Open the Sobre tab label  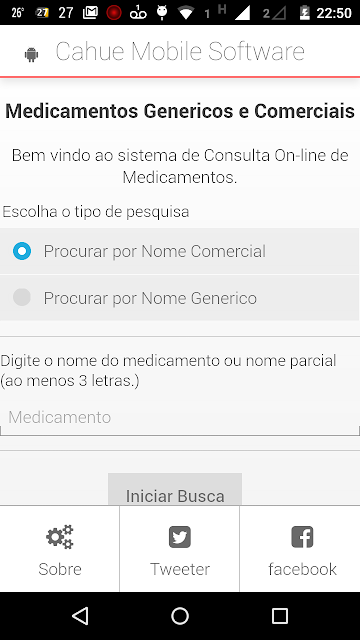pos(60,569)
